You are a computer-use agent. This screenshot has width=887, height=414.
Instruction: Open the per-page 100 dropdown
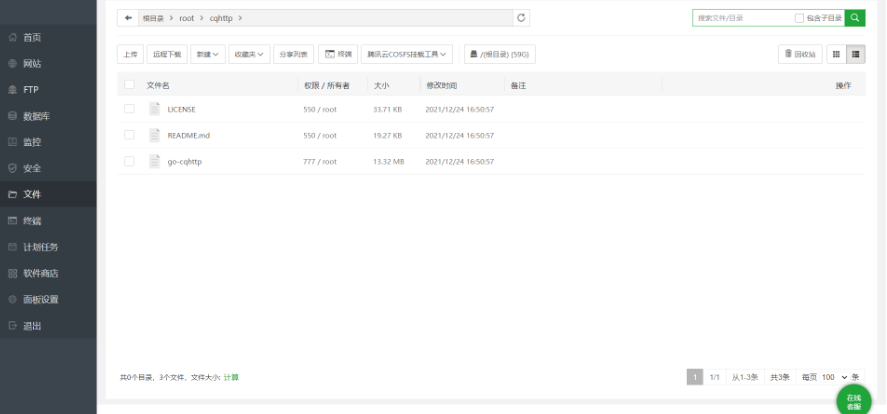tap(835, 377)
